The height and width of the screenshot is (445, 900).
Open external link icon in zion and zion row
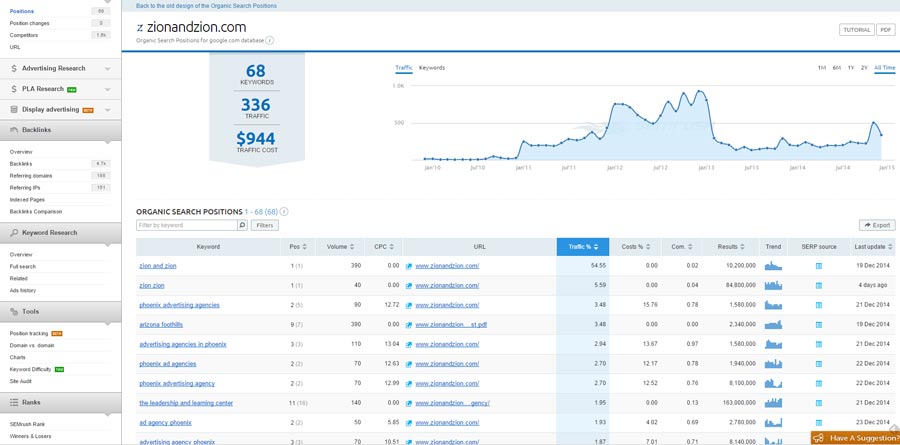[409, 266]
